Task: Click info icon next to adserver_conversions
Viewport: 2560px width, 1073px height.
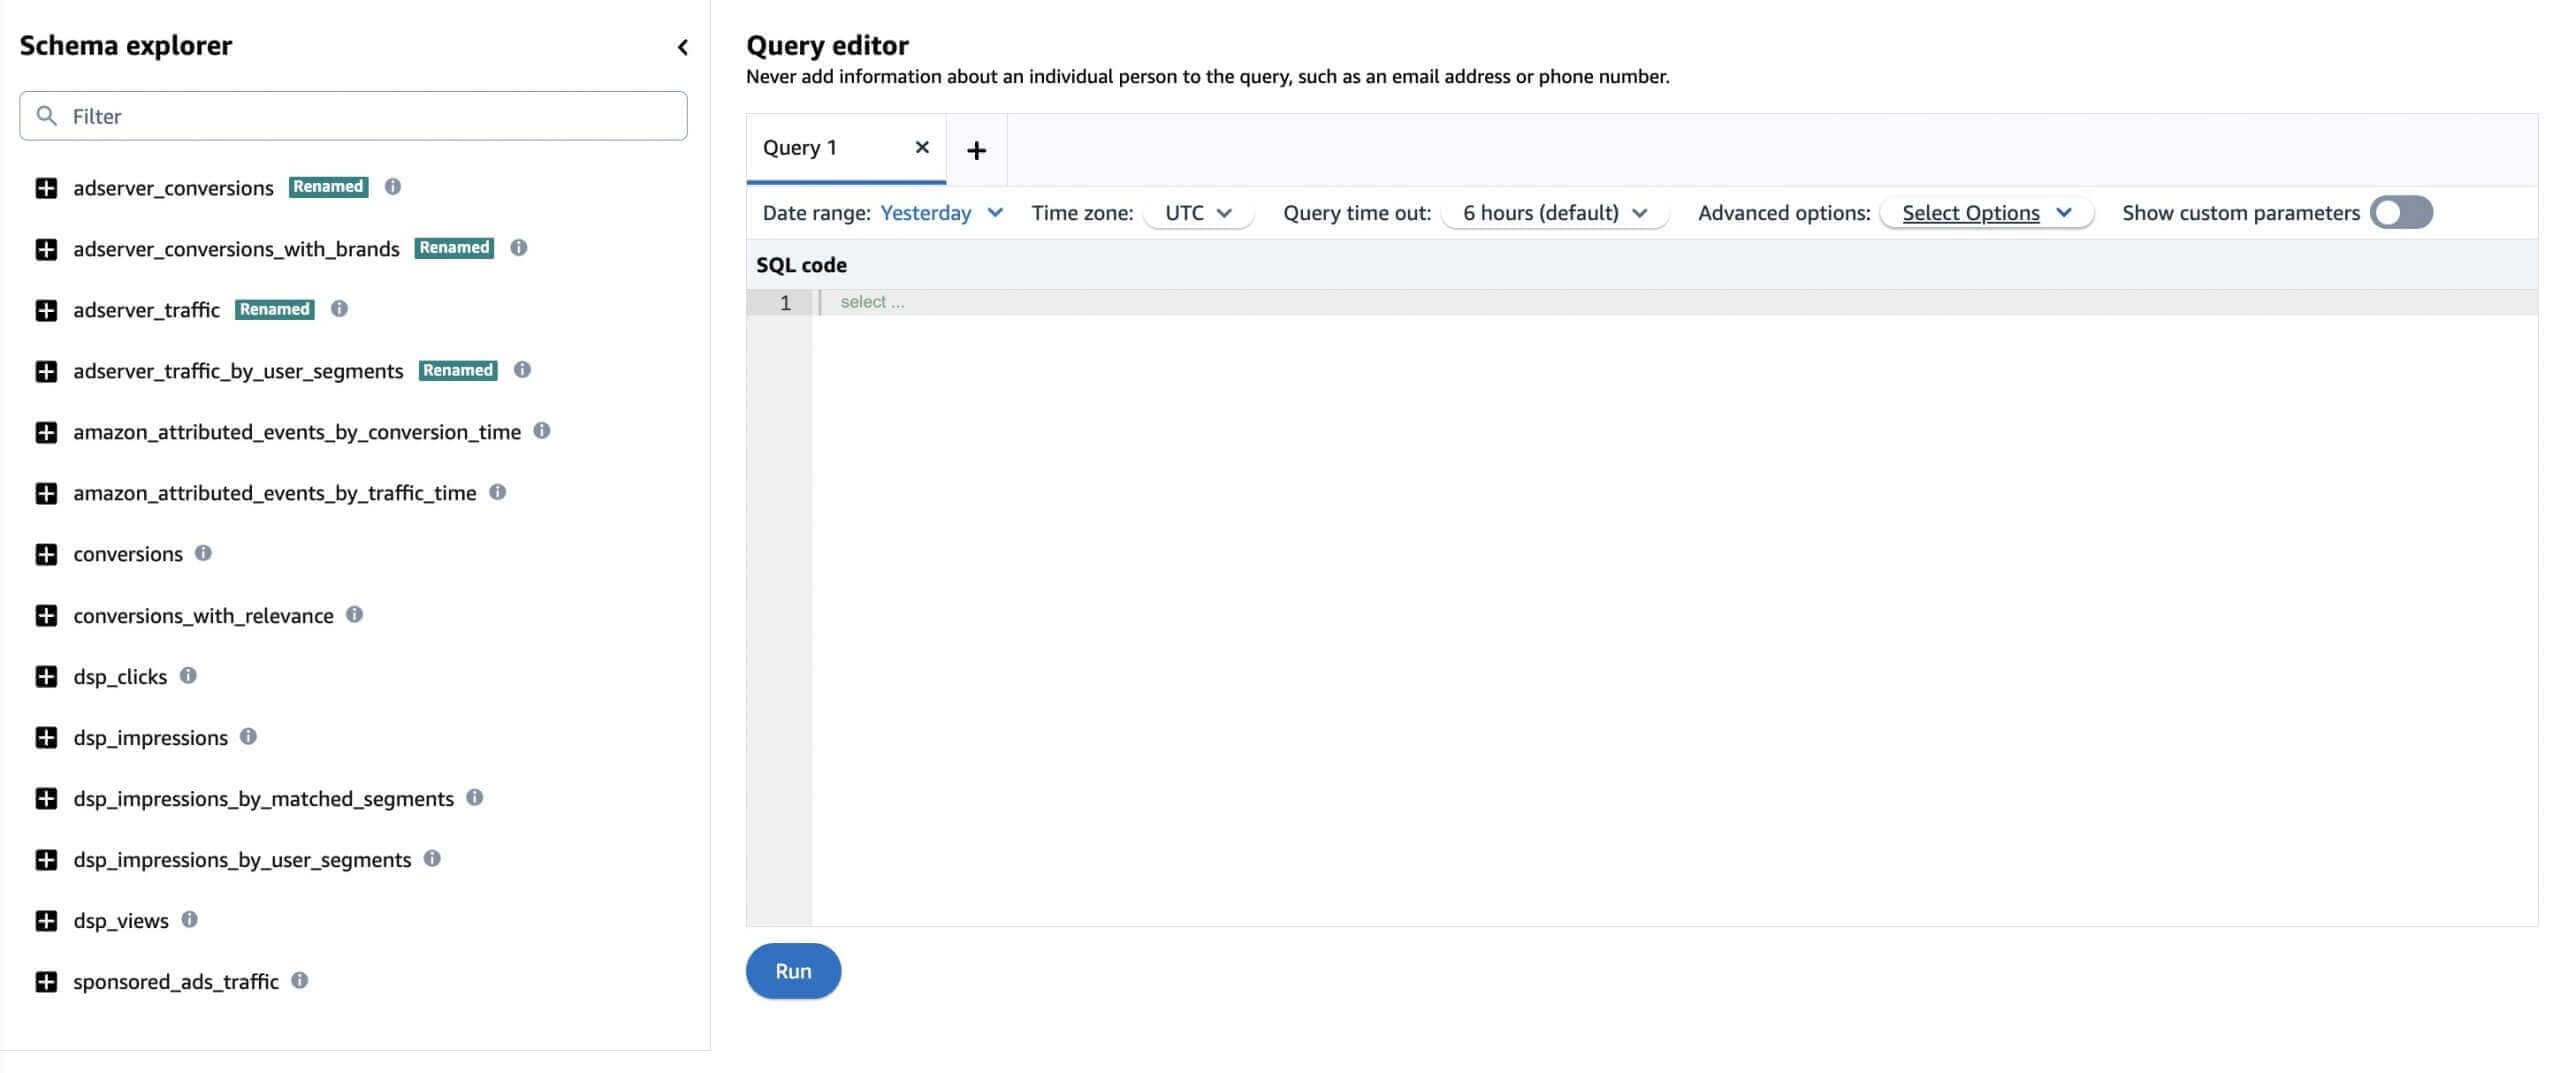Action: (x=393, y=187)
